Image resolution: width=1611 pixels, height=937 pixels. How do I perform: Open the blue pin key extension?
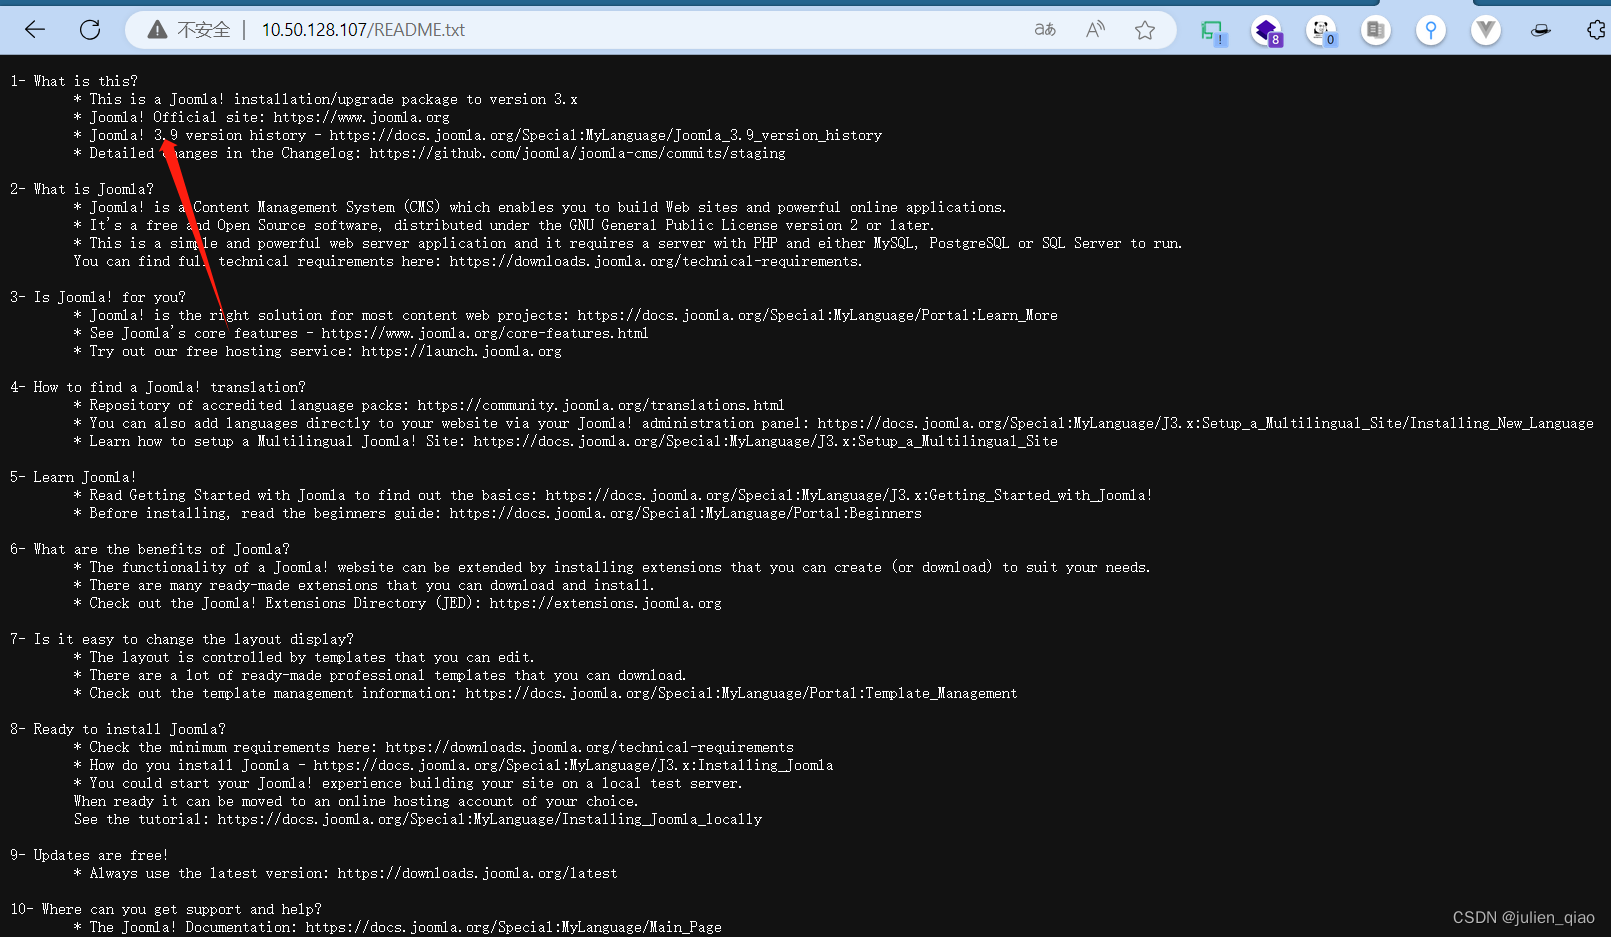click(1431, 31)
